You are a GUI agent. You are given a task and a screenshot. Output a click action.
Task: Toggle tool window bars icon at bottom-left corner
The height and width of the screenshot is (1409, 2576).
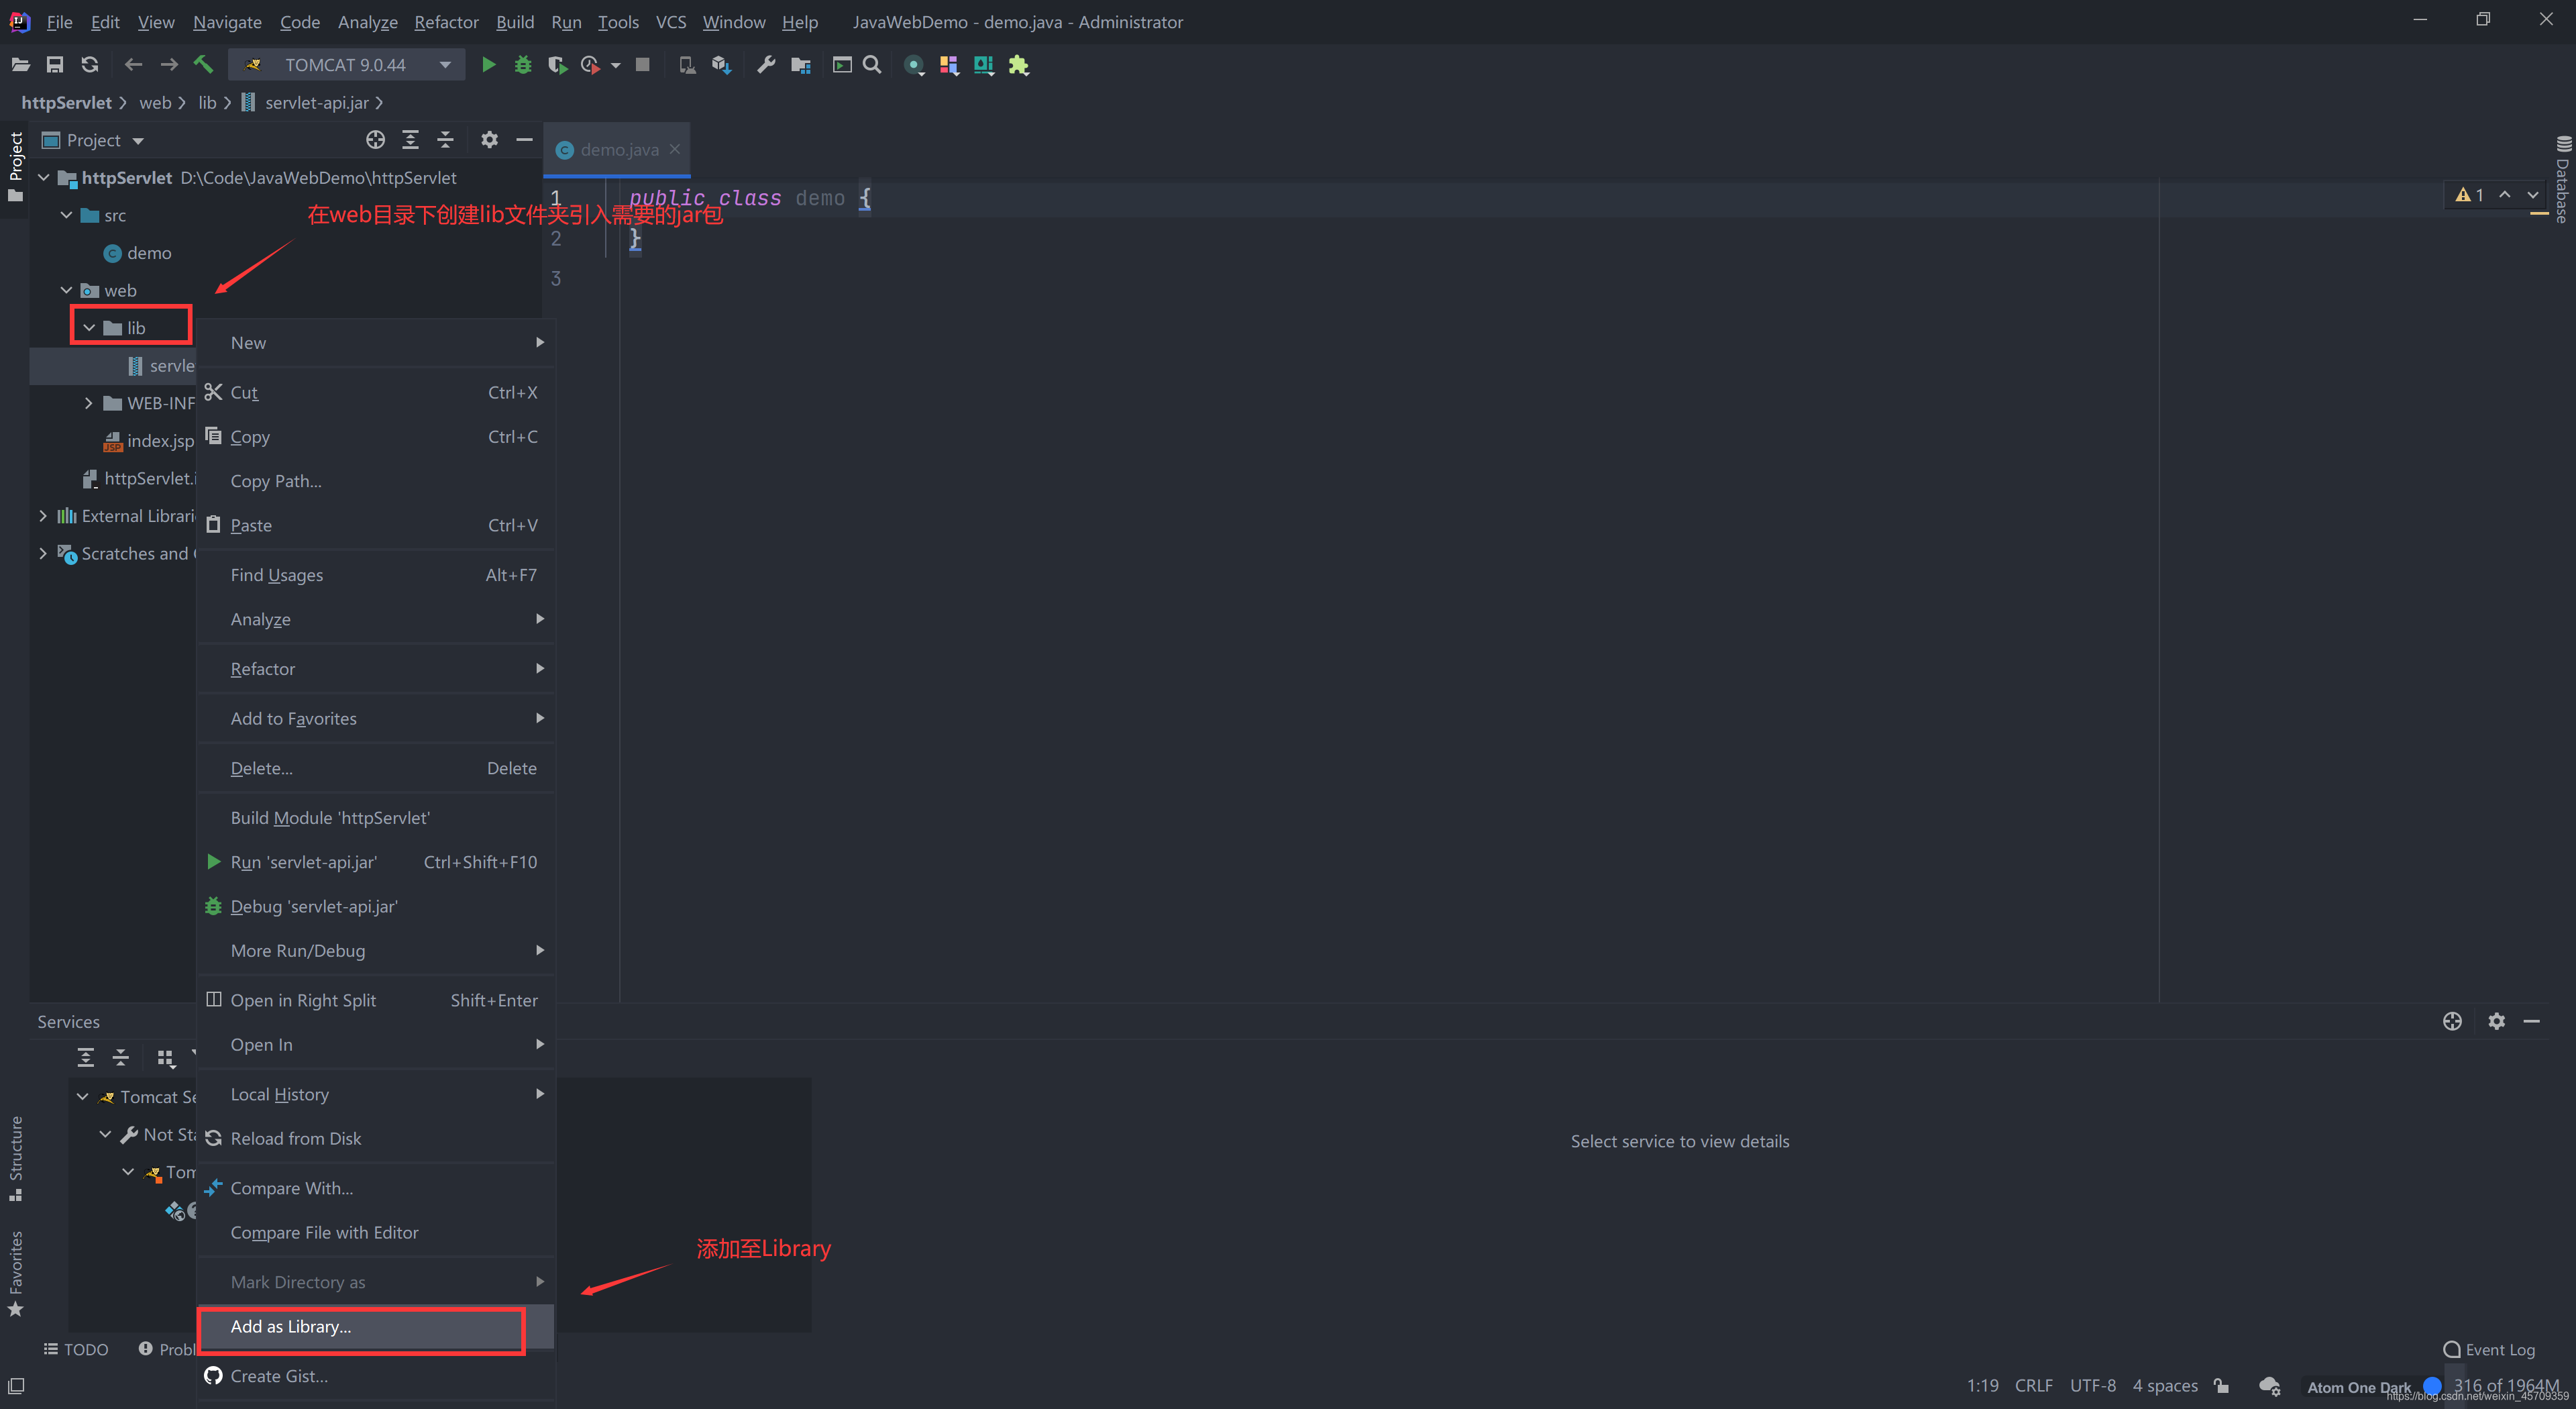click(x=16, y=1386)
